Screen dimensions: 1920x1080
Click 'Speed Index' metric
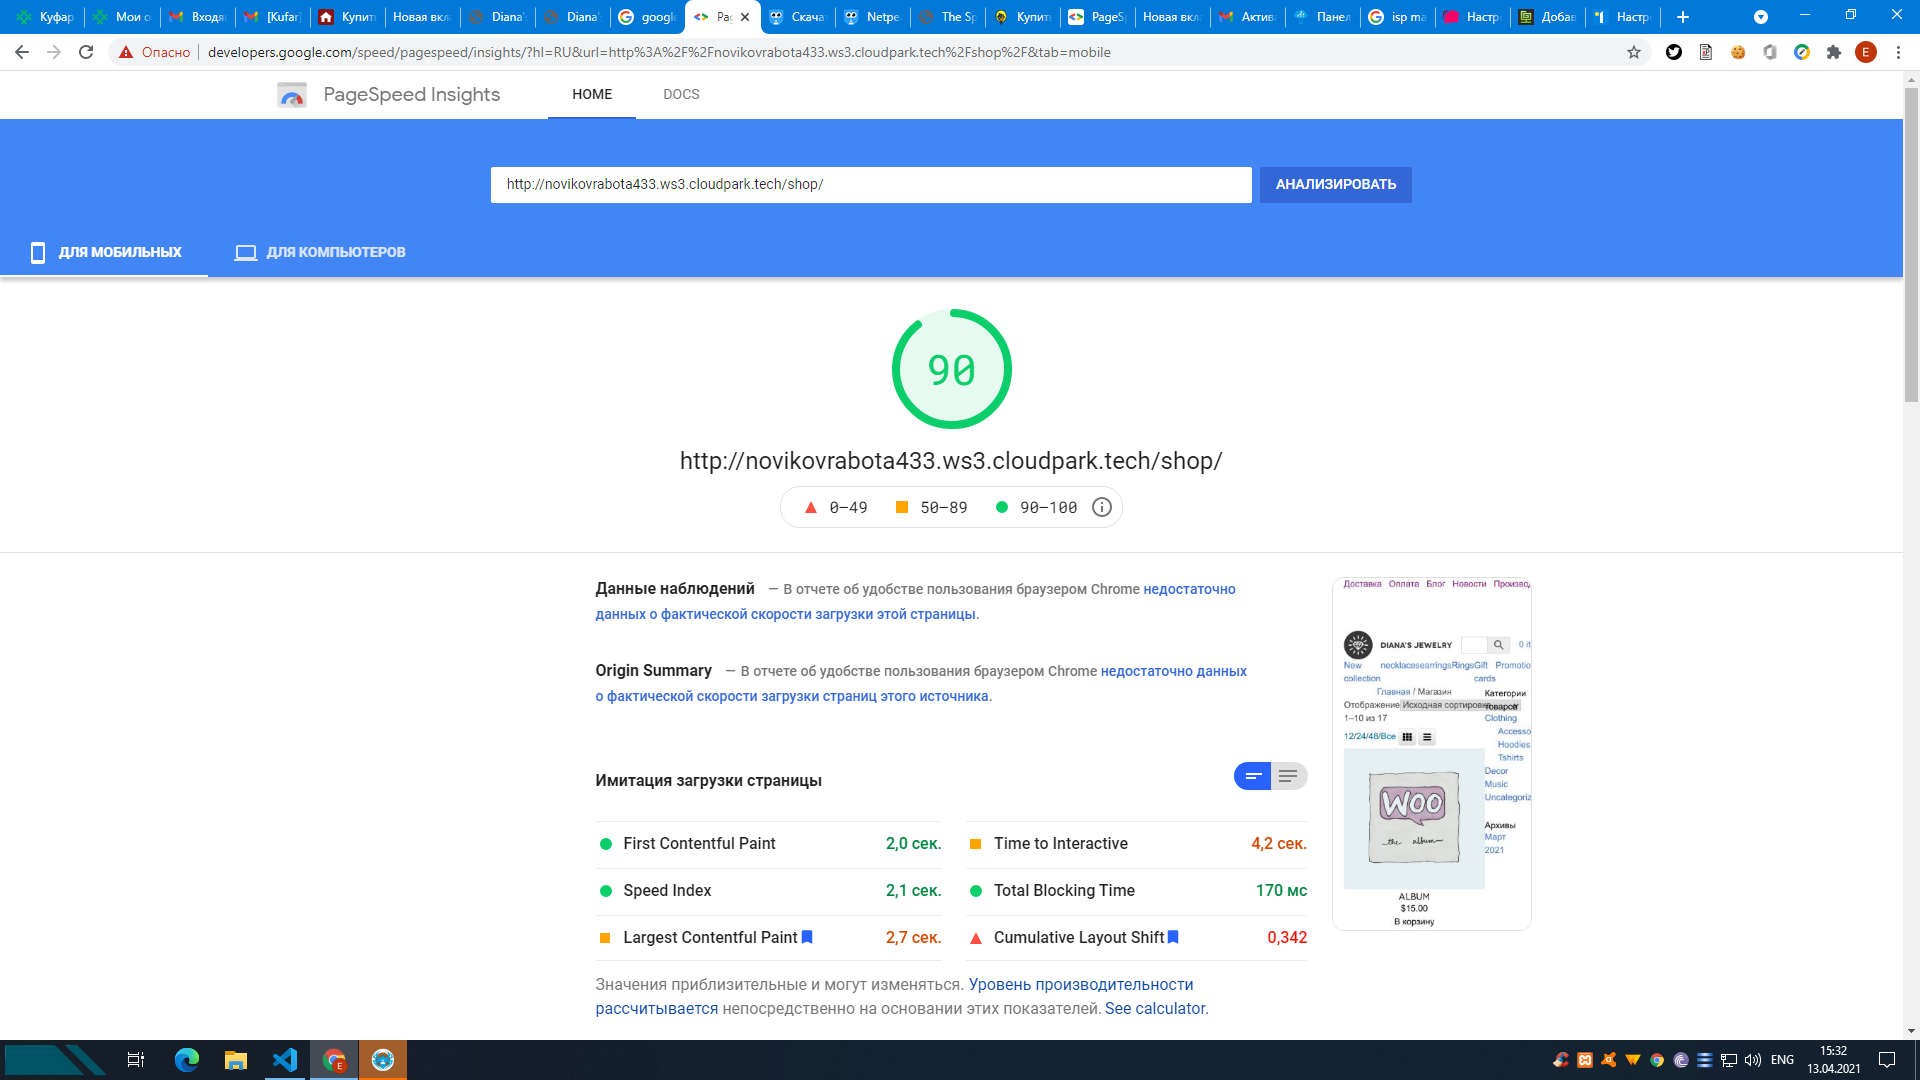click(667, 890)
